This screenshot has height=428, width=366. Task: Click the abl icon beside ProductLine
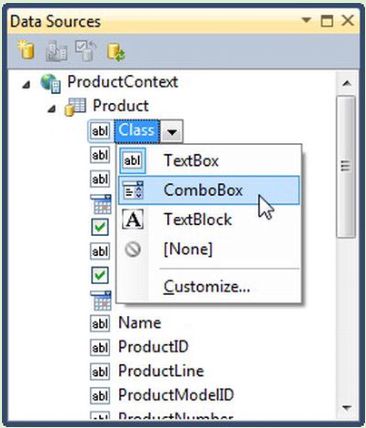point(100,371)
